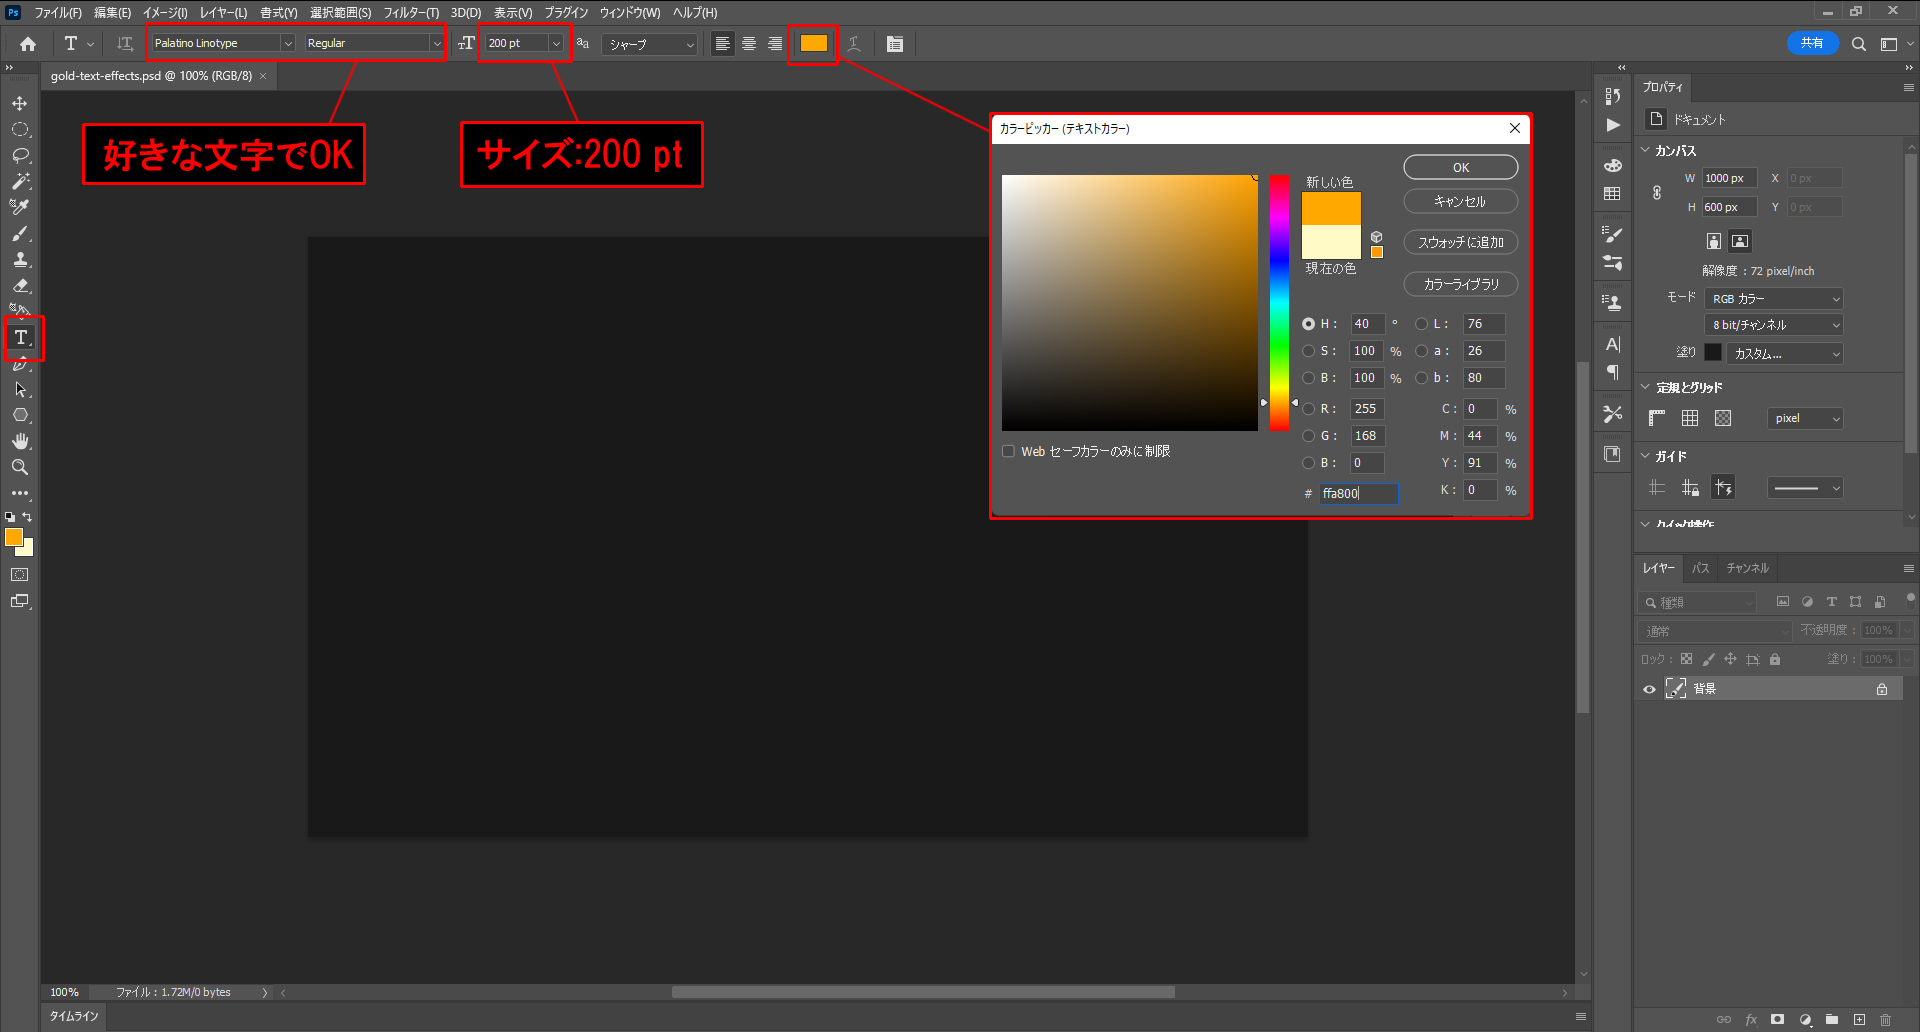Expand the RGB カラー mode dropdown
This screenshot has width=1920, height=1032.
coord(1774,299)
